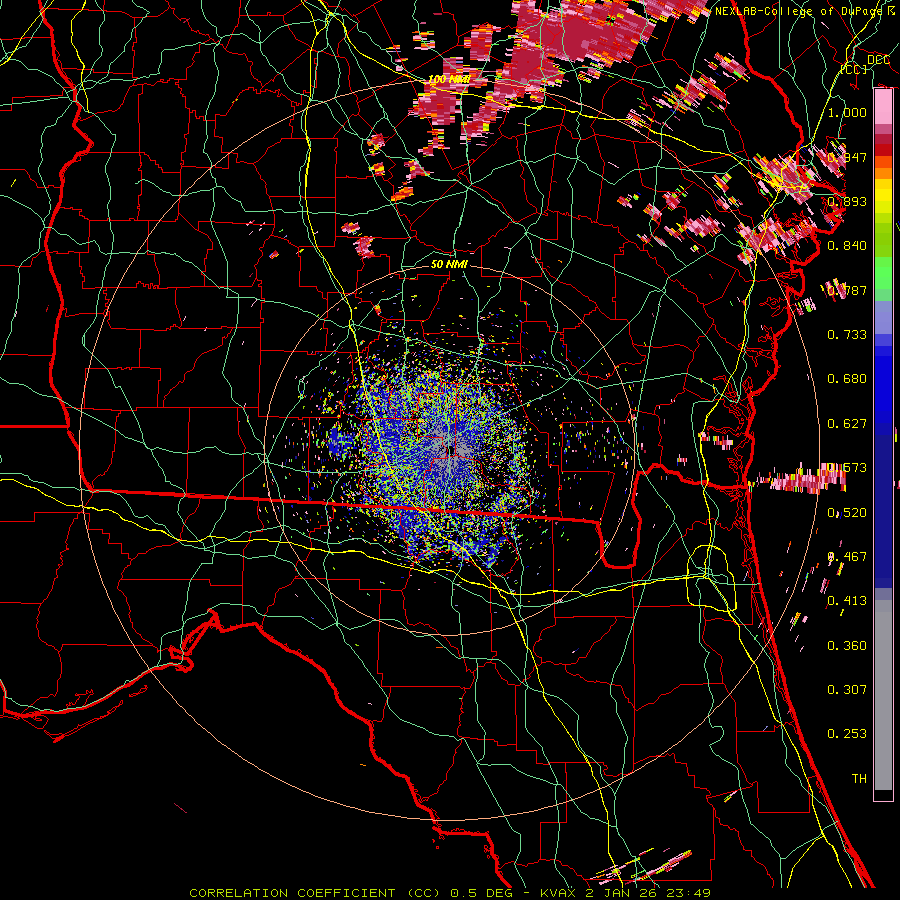Select the 0.627 scale value

(x=847, y=424)
